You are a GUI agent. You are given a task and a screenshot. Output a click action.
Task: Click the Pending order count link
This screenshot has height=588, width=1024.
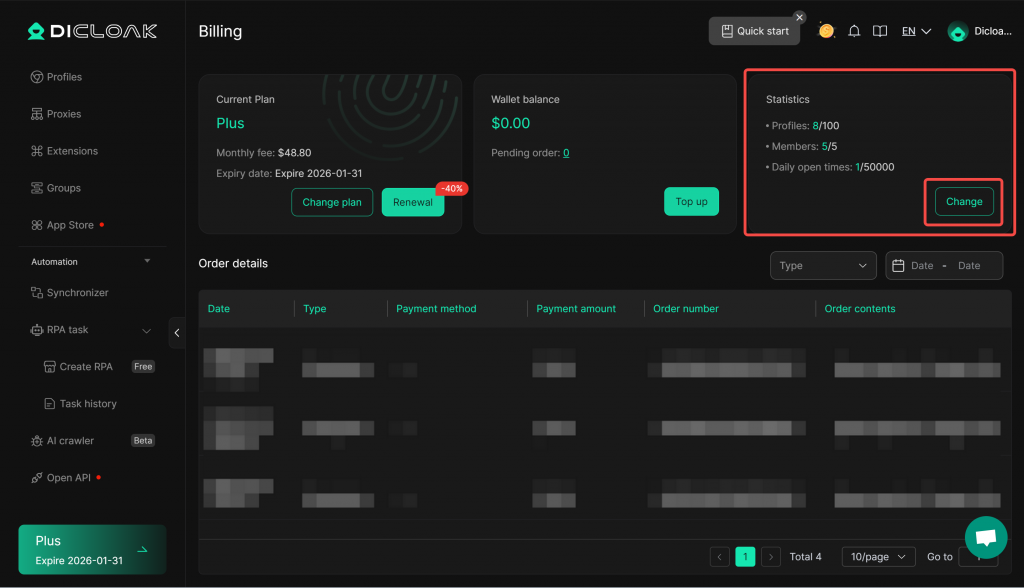(566, 153)
